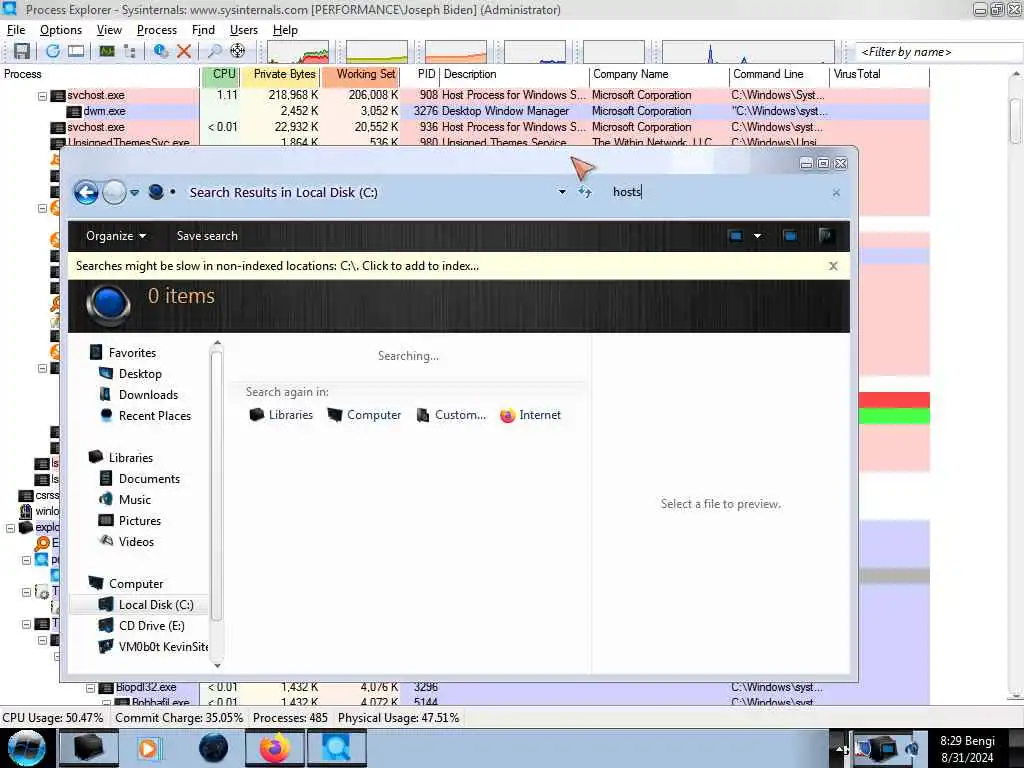
Task: Click the refresh icon beside address bar
Action: tap(585, 192)
